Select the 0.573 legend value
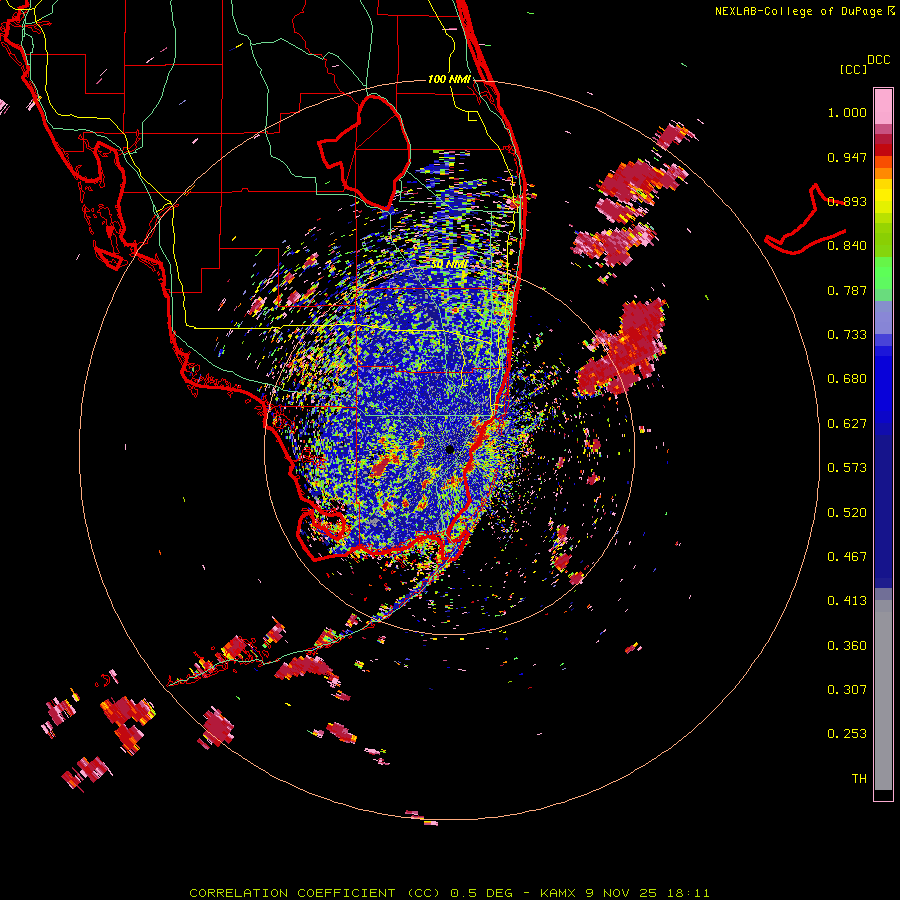Image resolution: width=900 pixels, height=900 pixels. tap(847, 468)
